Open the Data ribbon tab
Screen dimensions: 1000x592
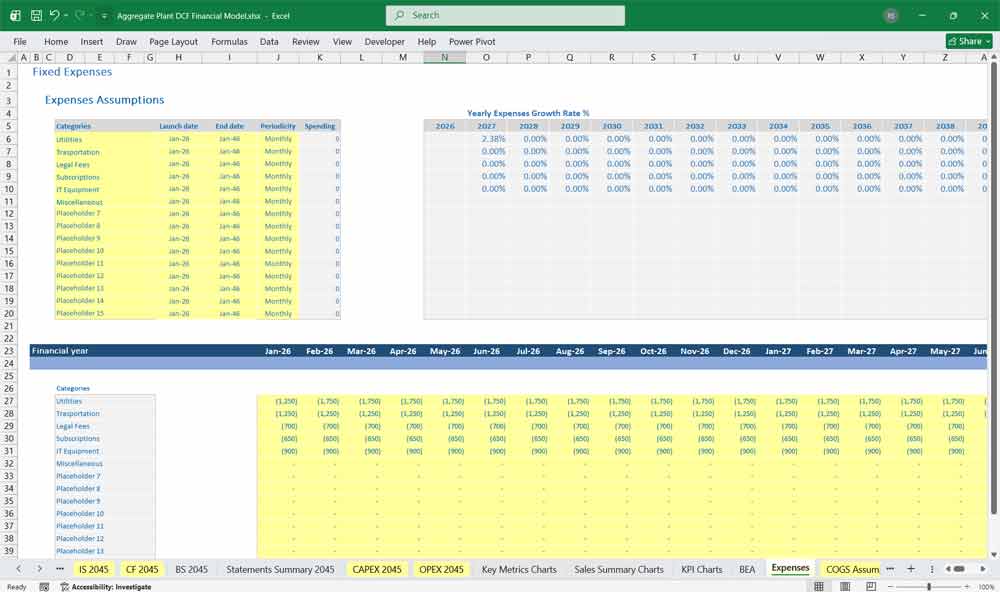[268, 41]
